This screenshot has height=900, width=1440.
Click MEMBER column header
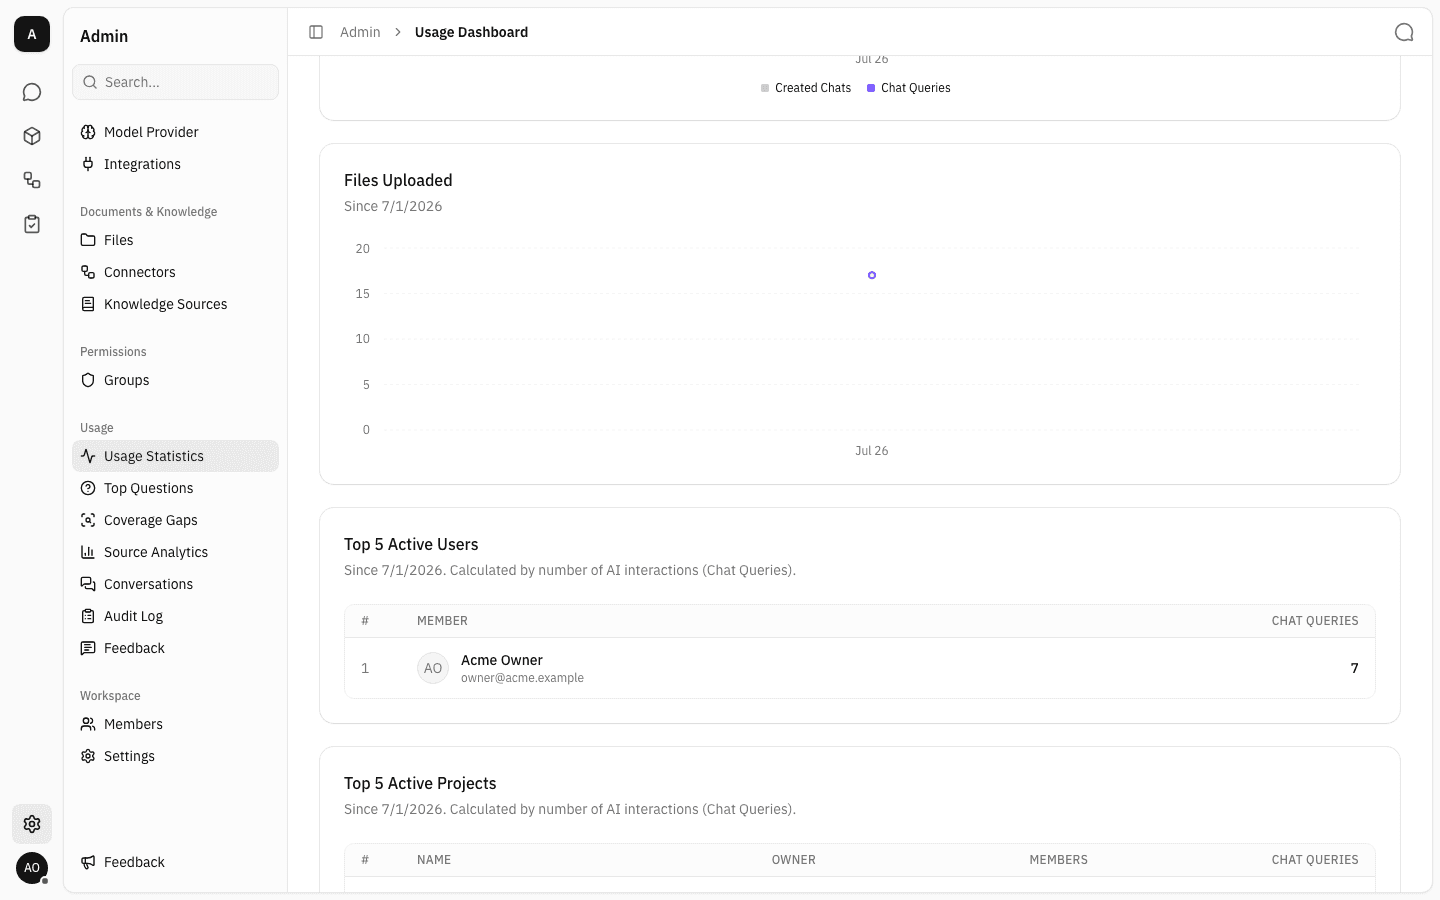tap(442, 621)
